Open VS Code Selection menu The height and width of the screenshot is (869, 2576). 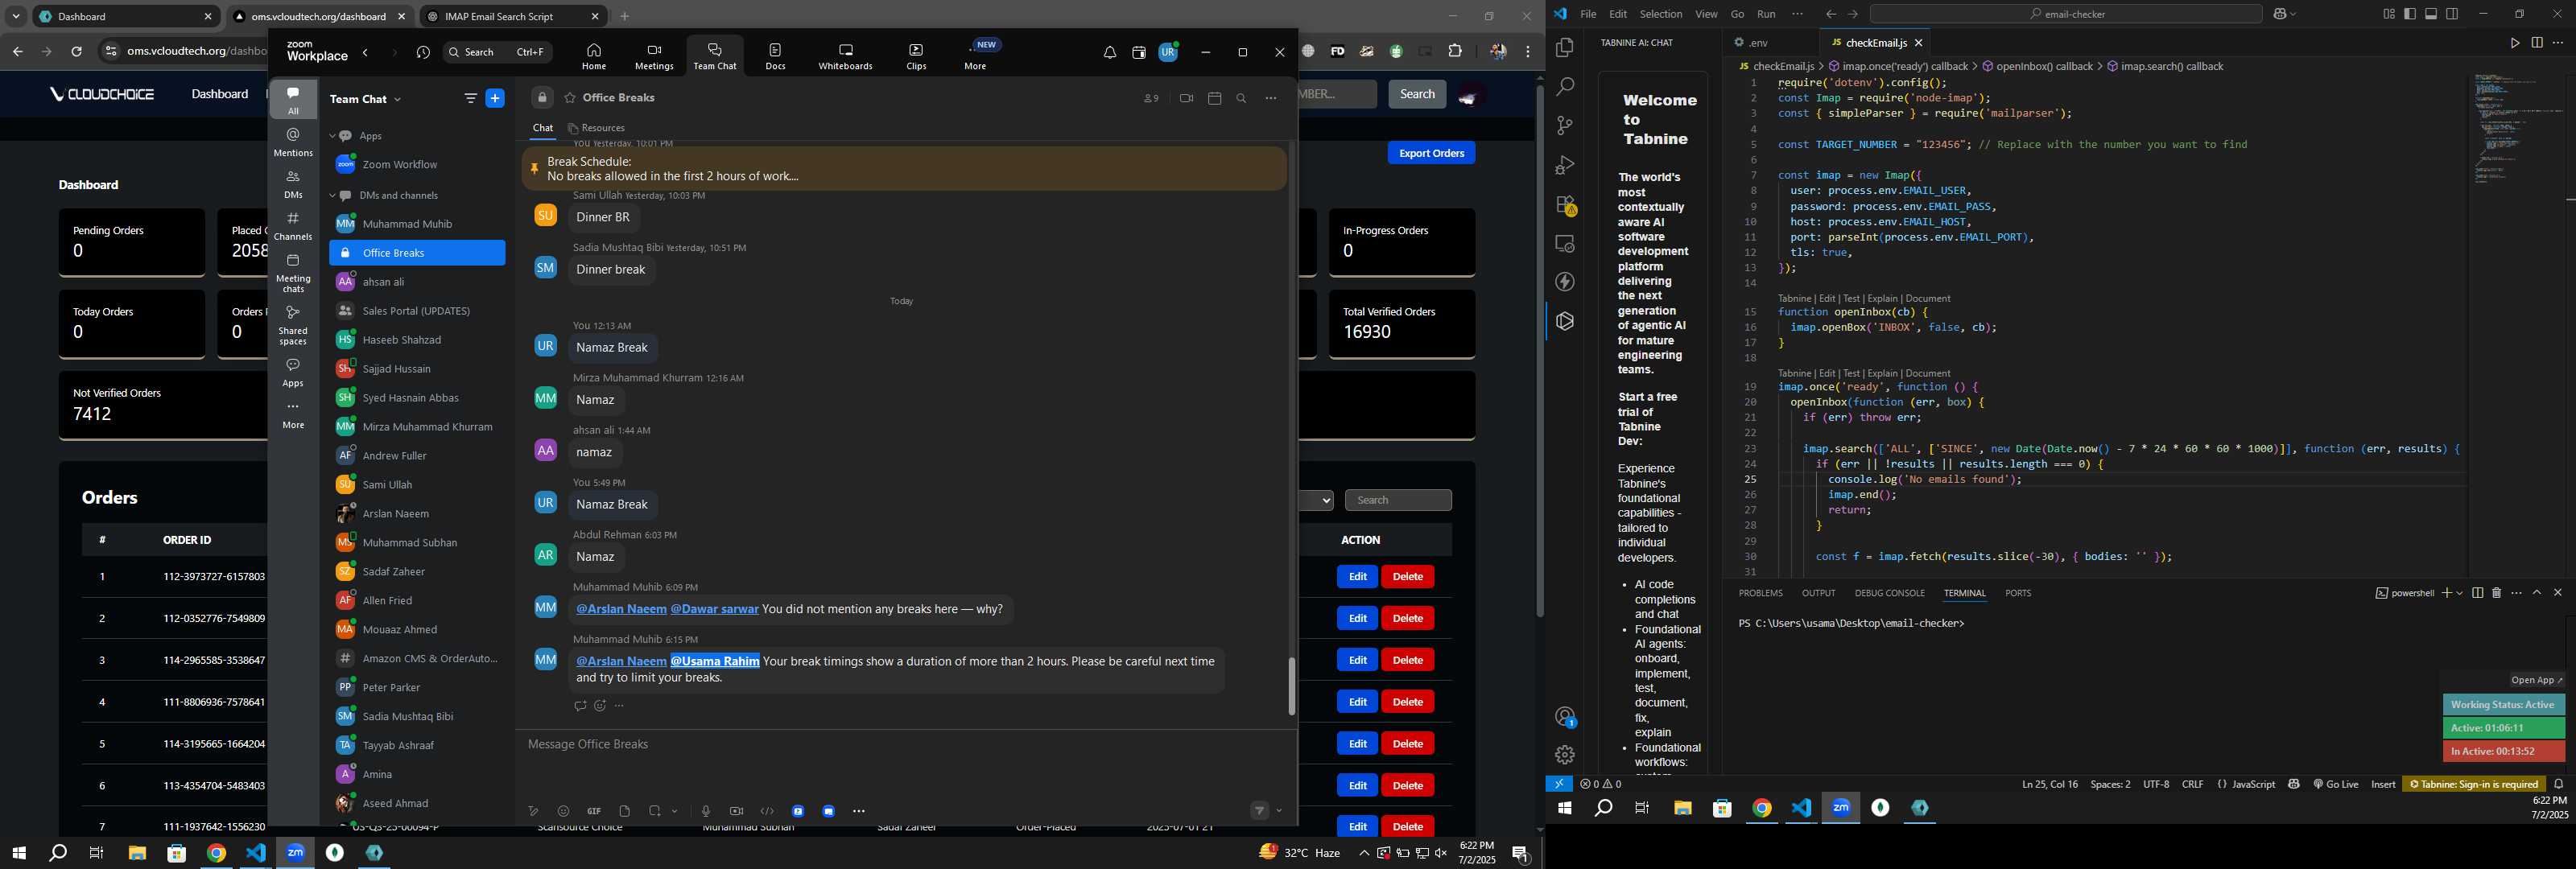coord(1661,14)
